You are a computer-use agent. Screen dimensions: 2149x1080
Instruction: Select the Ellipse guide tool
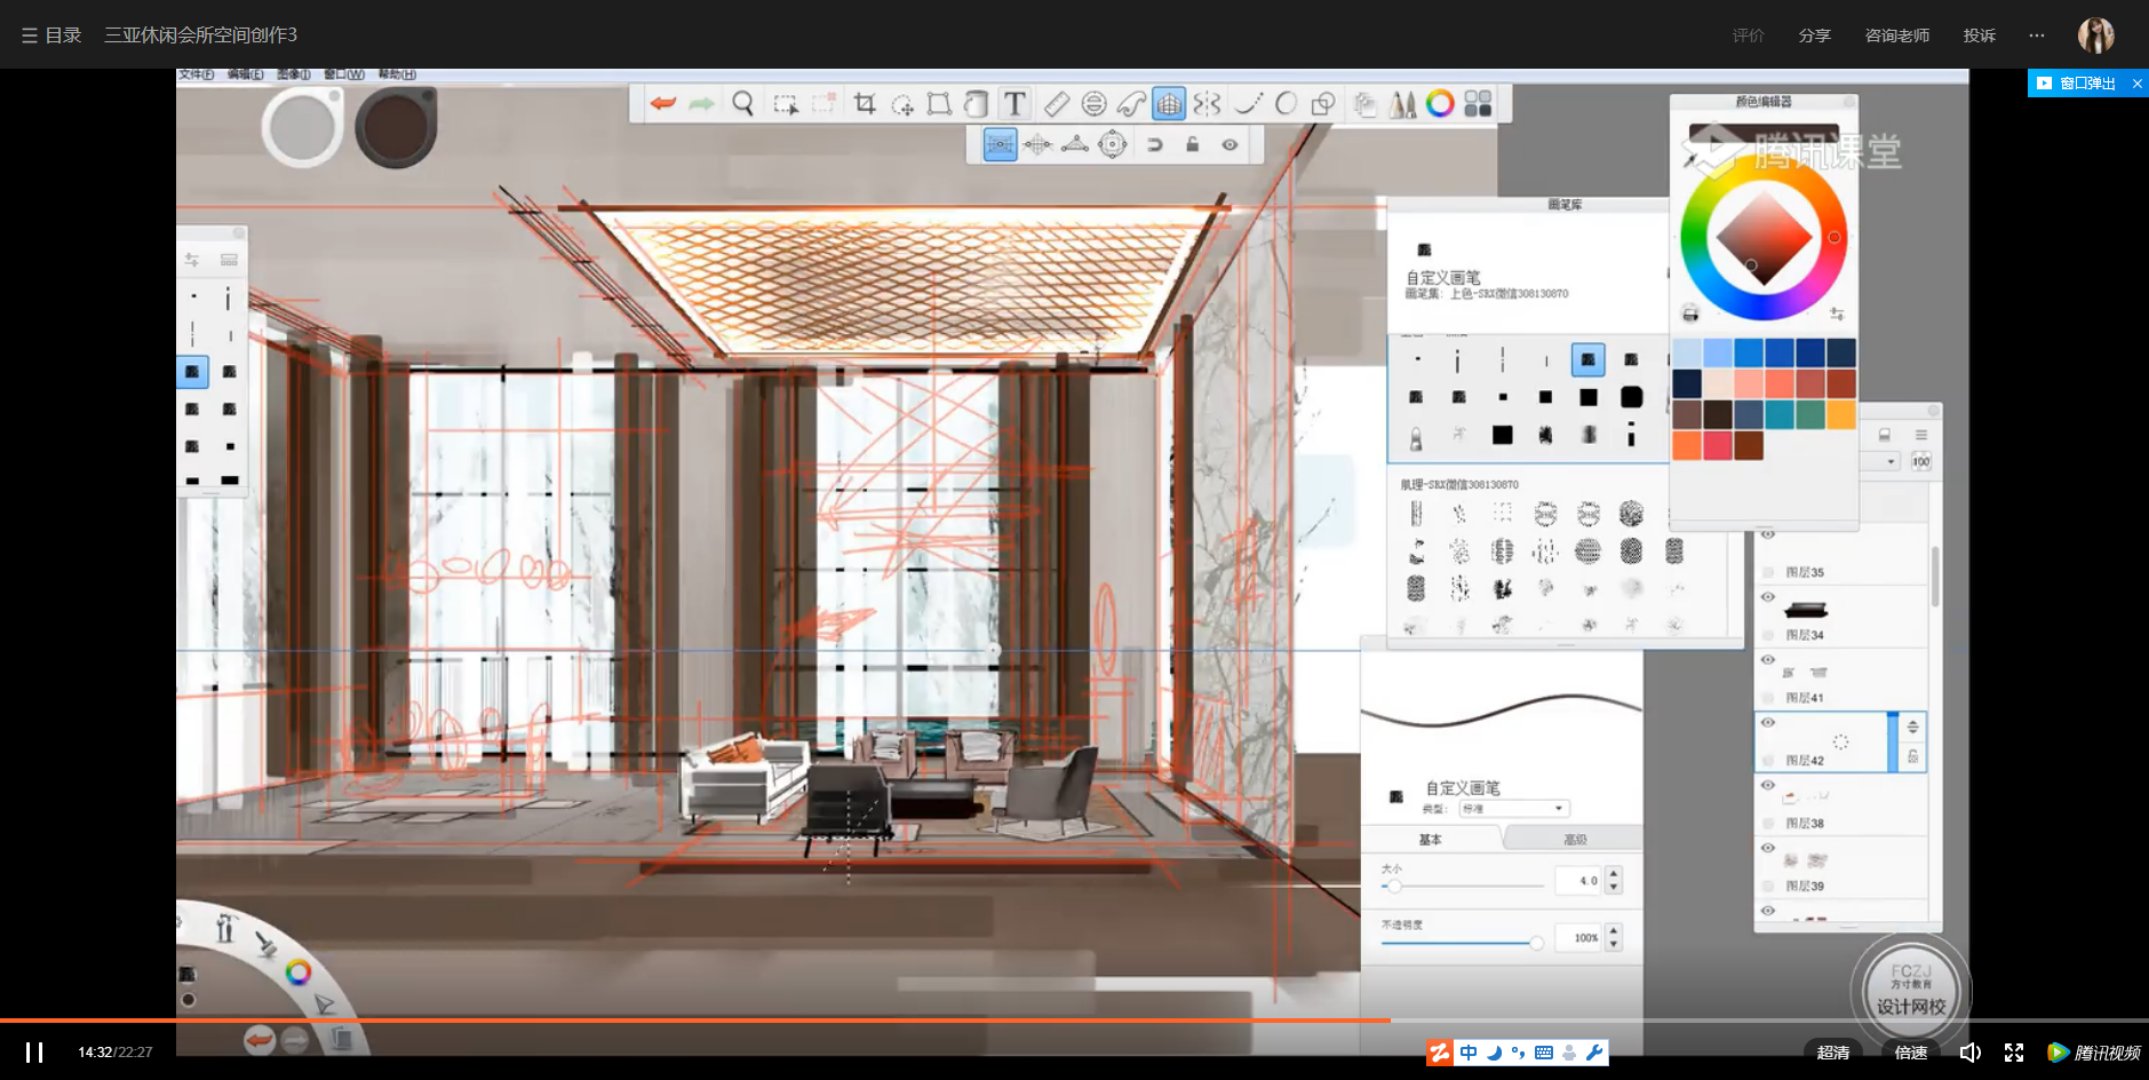pos(1093,104)
